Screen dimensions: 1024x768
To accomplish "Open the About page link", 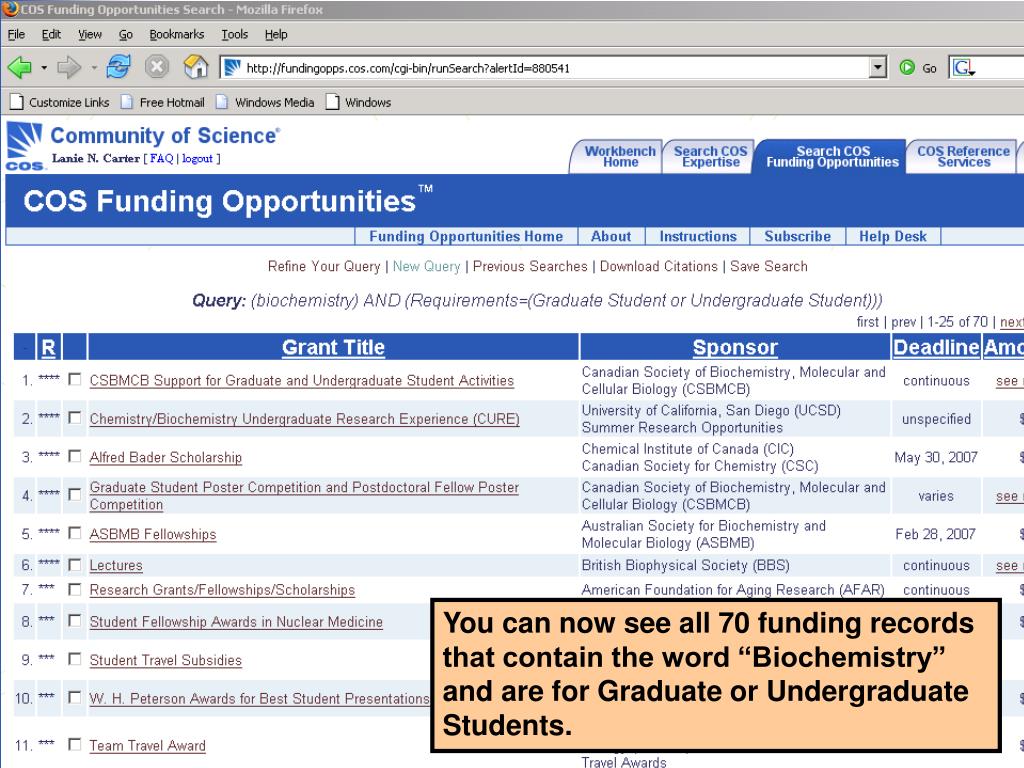I will (x=611, y=236).
